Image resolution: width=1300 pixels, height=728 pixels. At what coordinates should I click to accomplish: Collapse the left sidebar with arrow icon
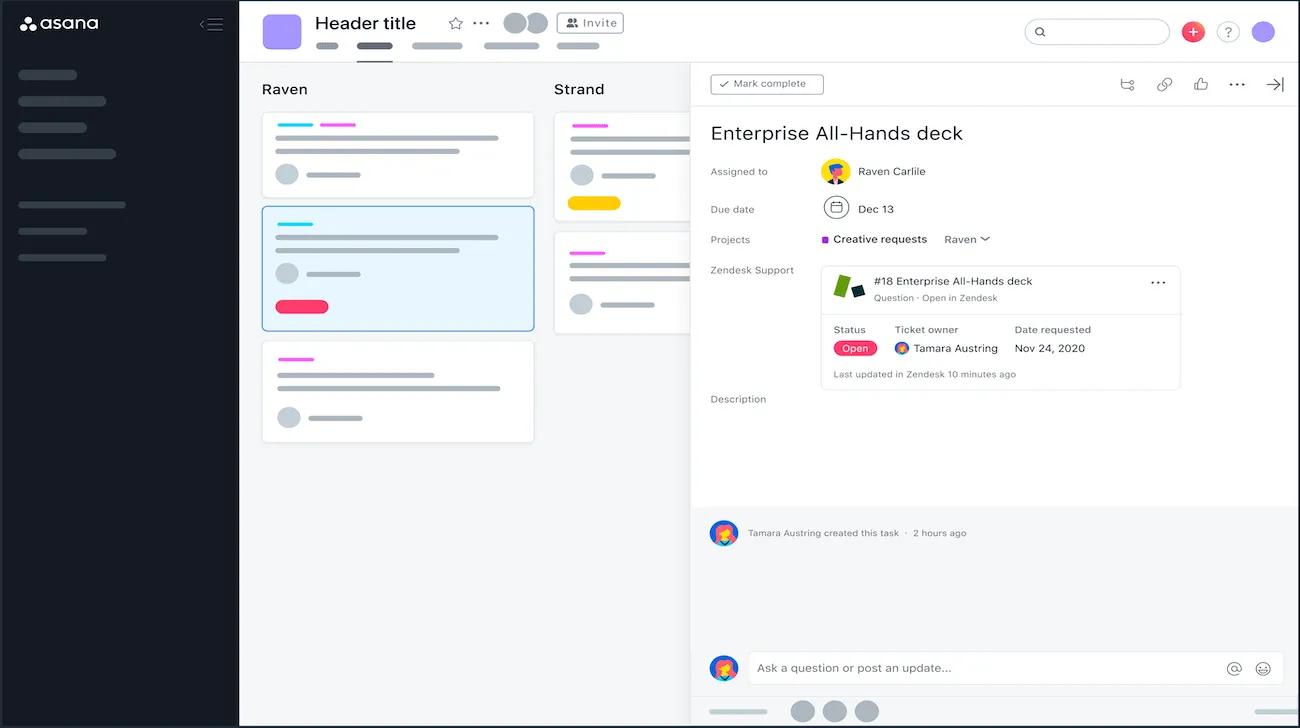pos(211,24)
